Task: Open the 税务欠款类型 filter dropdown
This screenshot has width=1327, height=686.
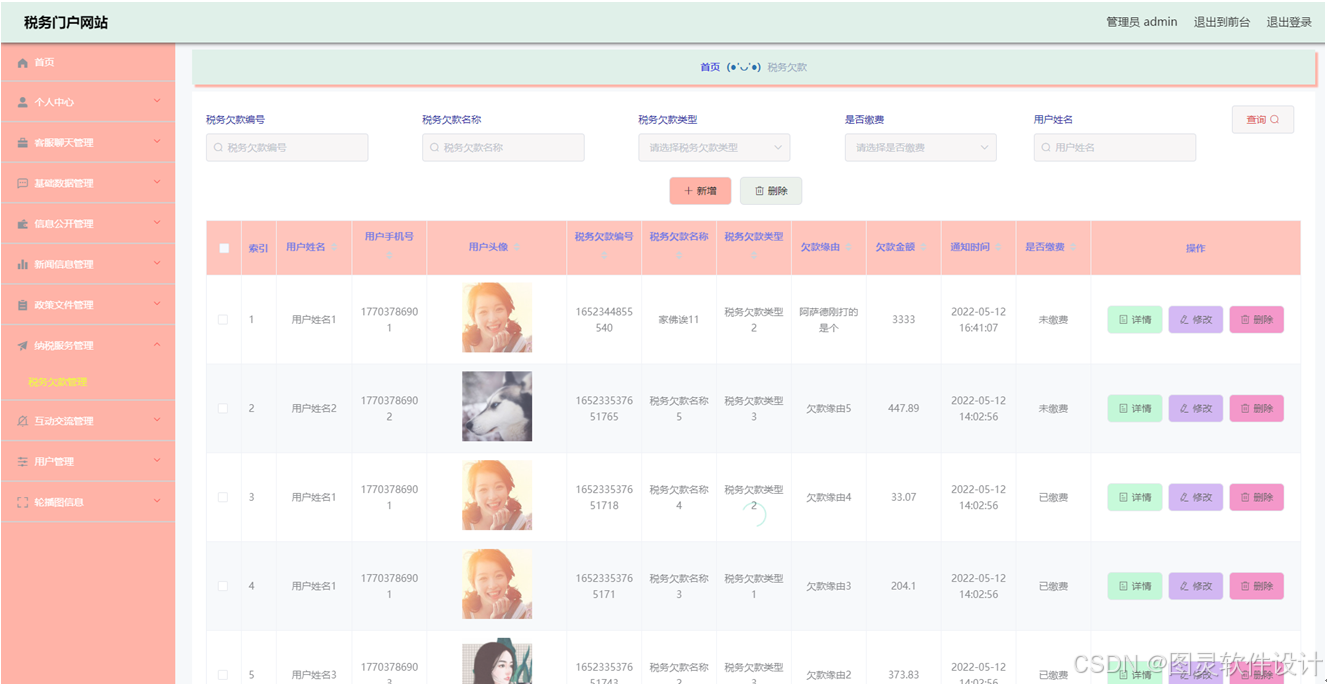Action: (714, 148)
